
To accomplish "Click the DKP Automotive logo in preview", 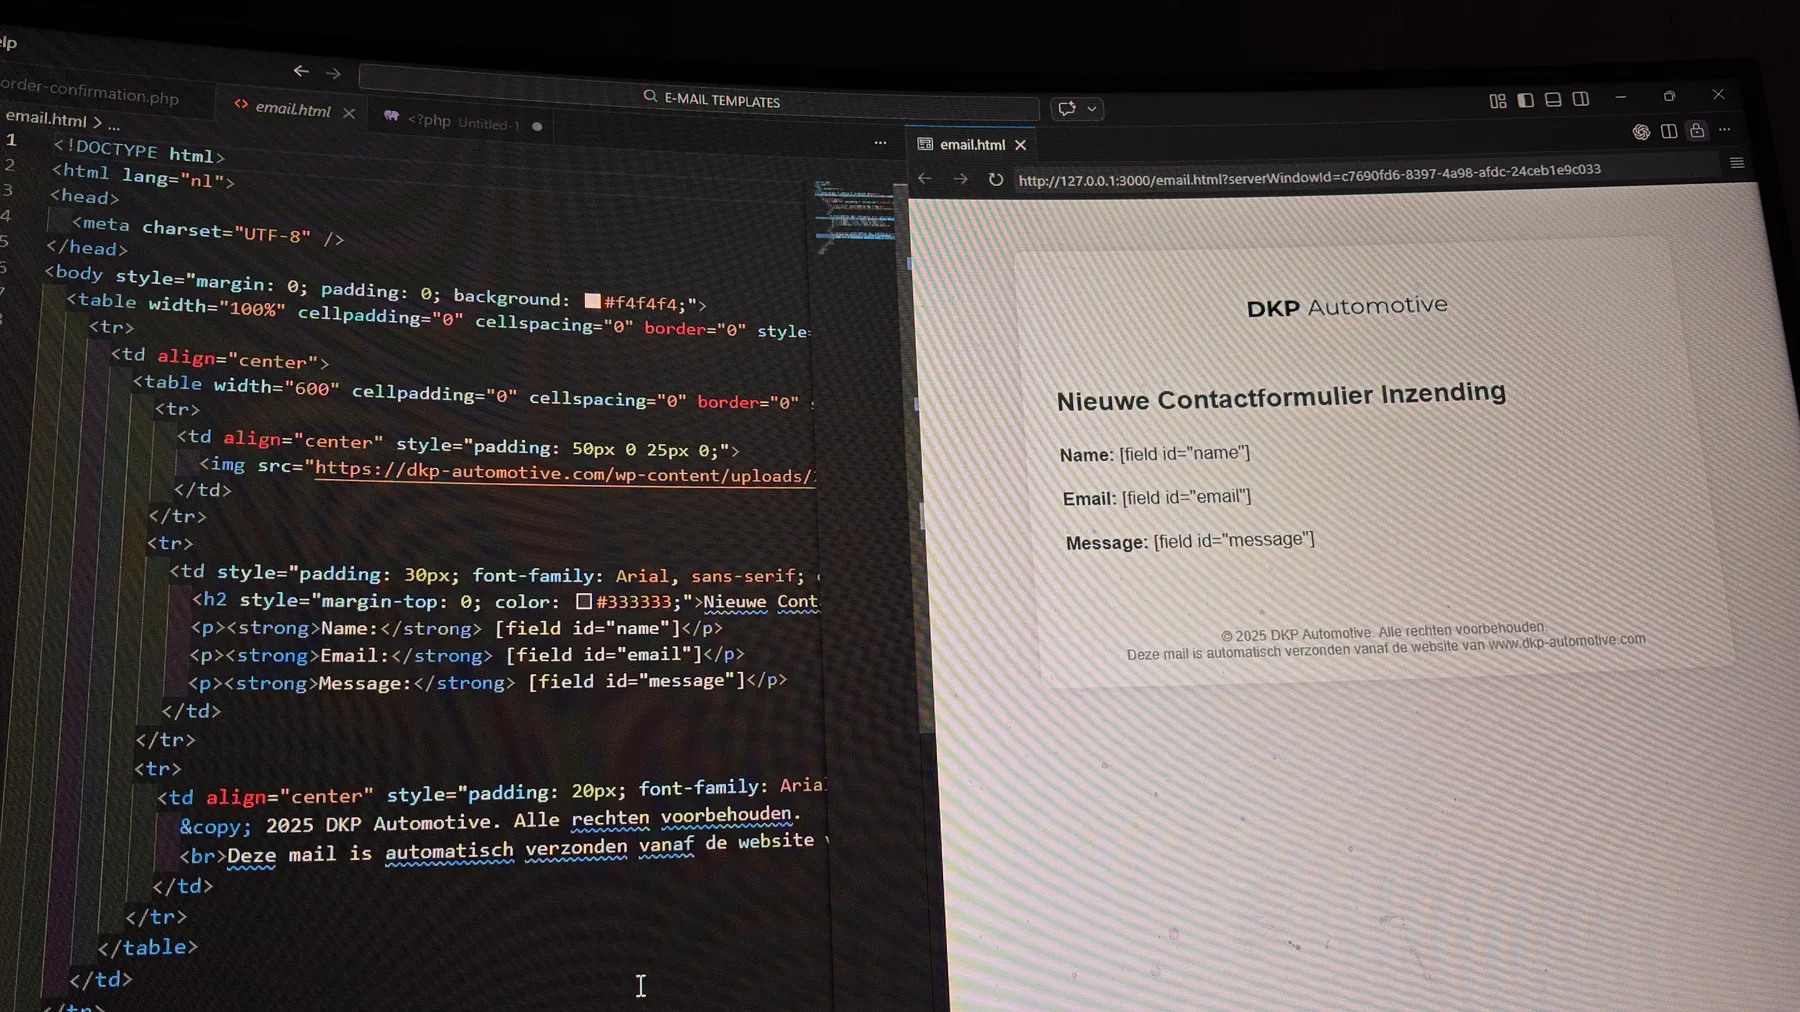I will coord(1347,306).
